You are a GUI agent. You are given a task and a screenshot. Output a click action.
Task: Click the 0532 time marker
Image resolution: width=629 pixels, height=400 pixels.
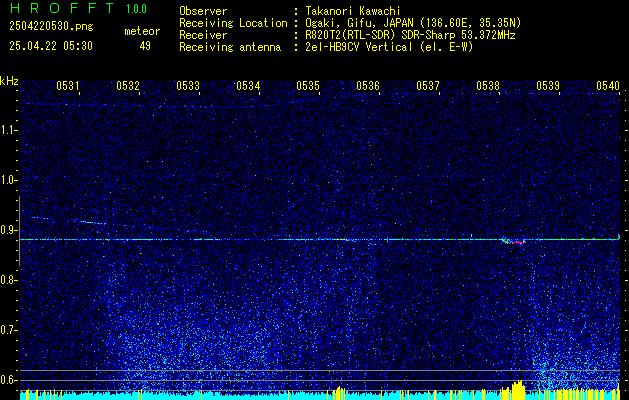pos(128,85)
